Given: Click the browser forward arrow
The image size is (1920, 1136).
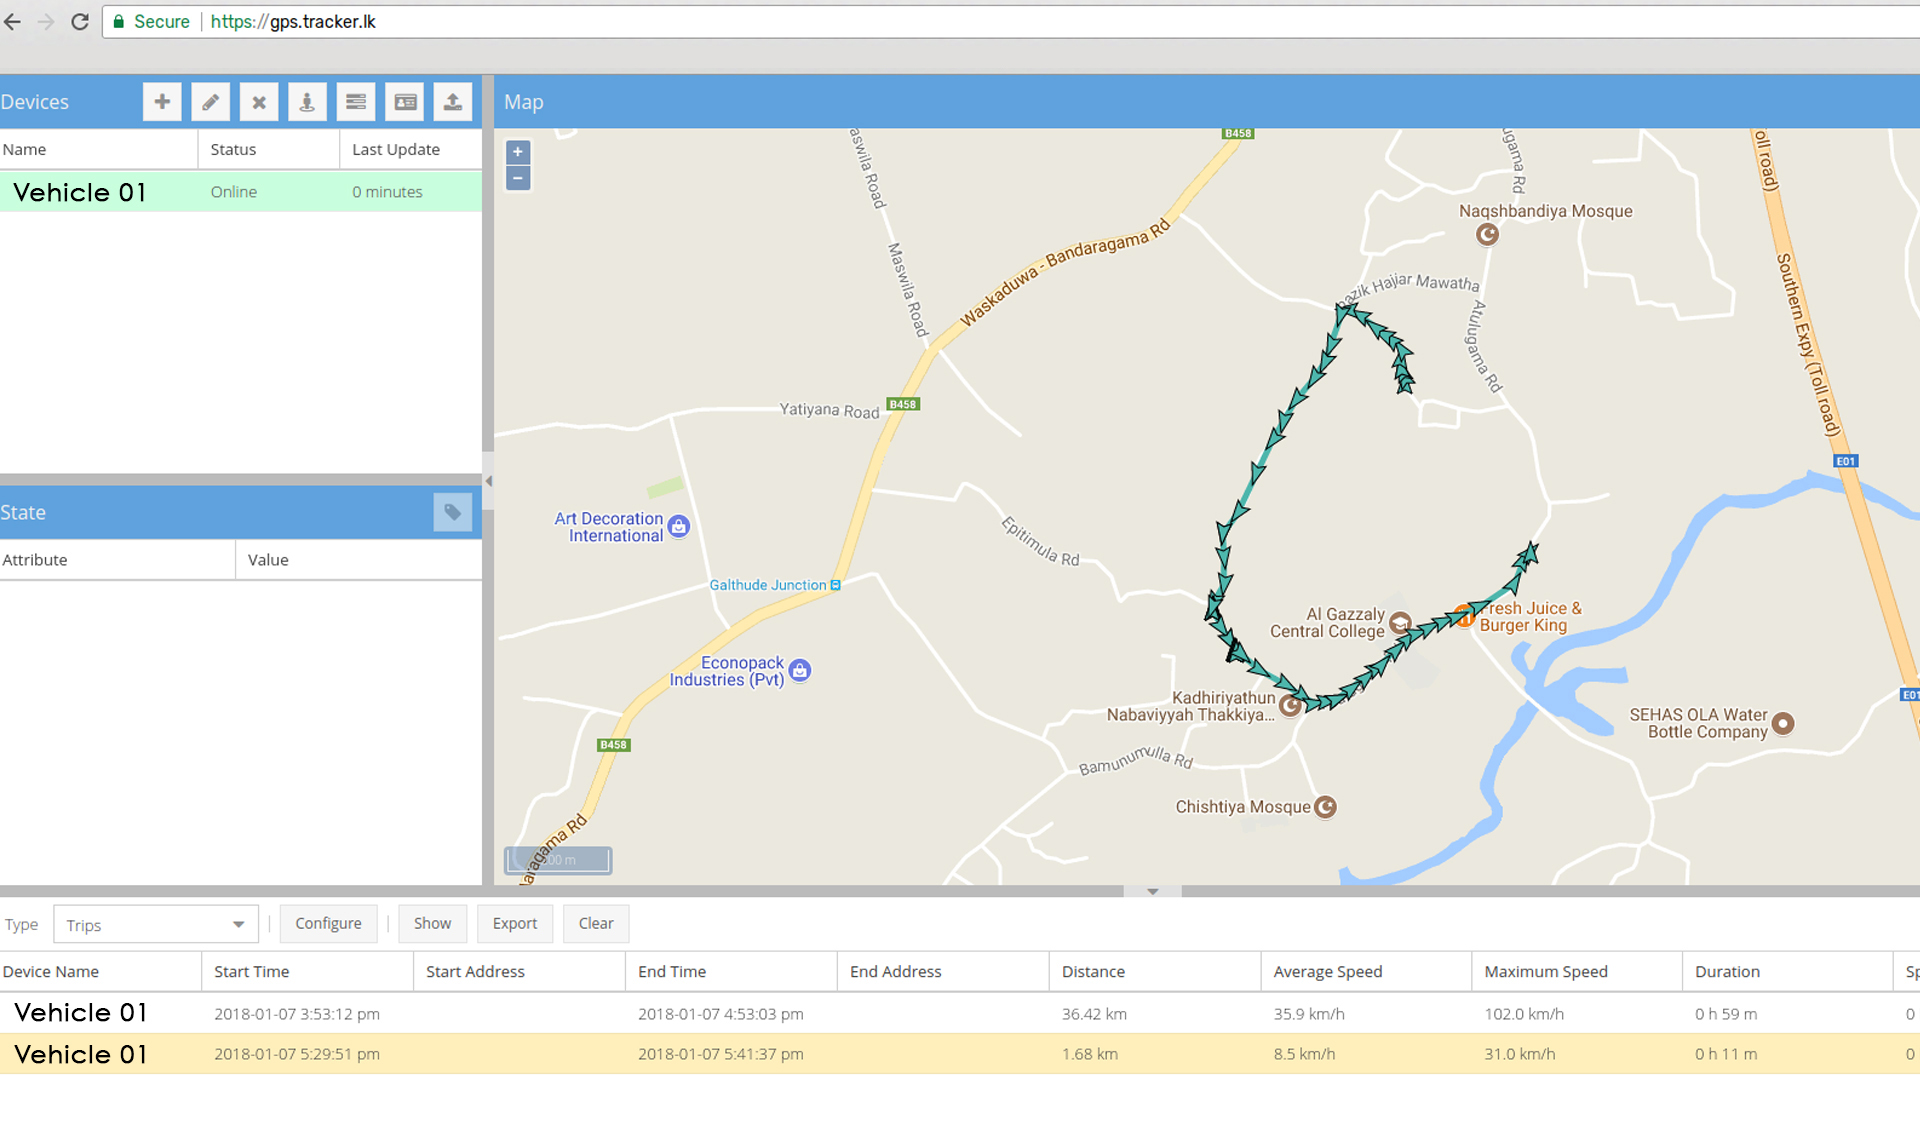Looking at the screenshot, I should coord(46,21).
